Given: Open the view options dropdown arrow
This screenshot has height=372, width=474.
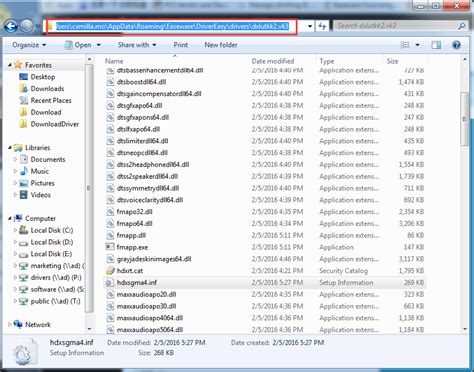Looking at the screenshot, I should [417, 45].
